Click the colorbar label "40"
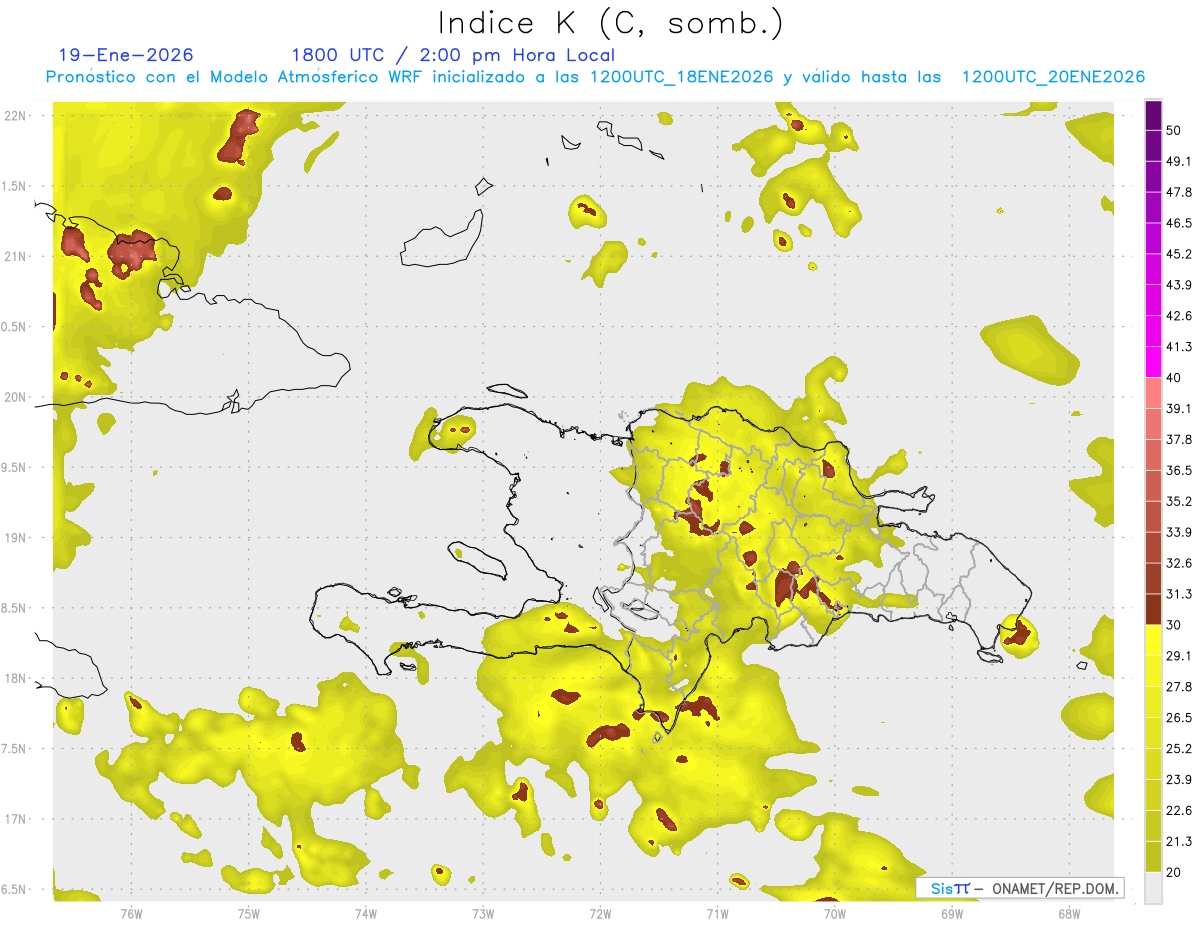Viewport: 1200px width, 927px height. (1174, 378)
